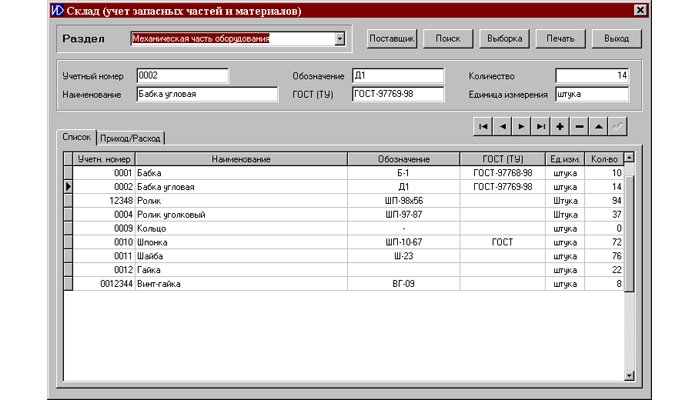Click the Наименование column header

click(x=241, y=159)
